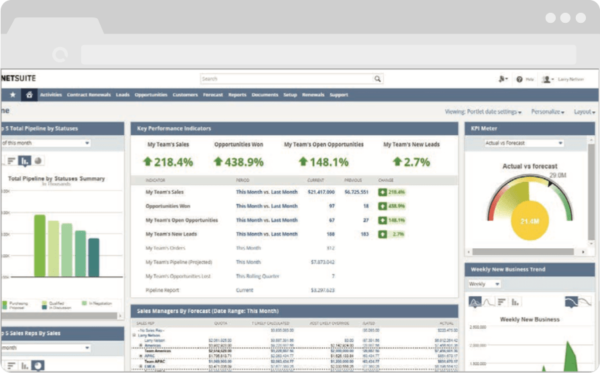Click the KPI Meter vertical scrollbar

pos(592,191)
